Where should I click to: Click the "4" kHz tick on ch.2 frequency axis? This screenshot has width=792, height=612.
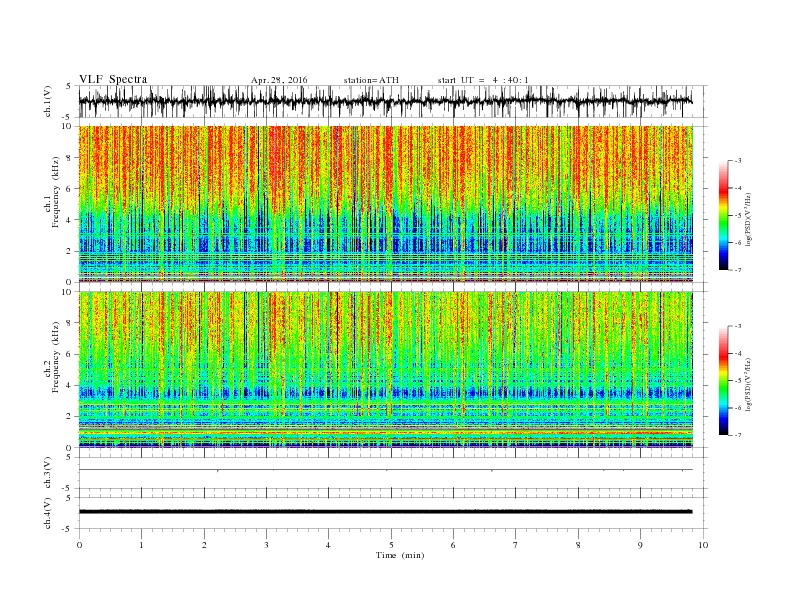coord(70,386)
